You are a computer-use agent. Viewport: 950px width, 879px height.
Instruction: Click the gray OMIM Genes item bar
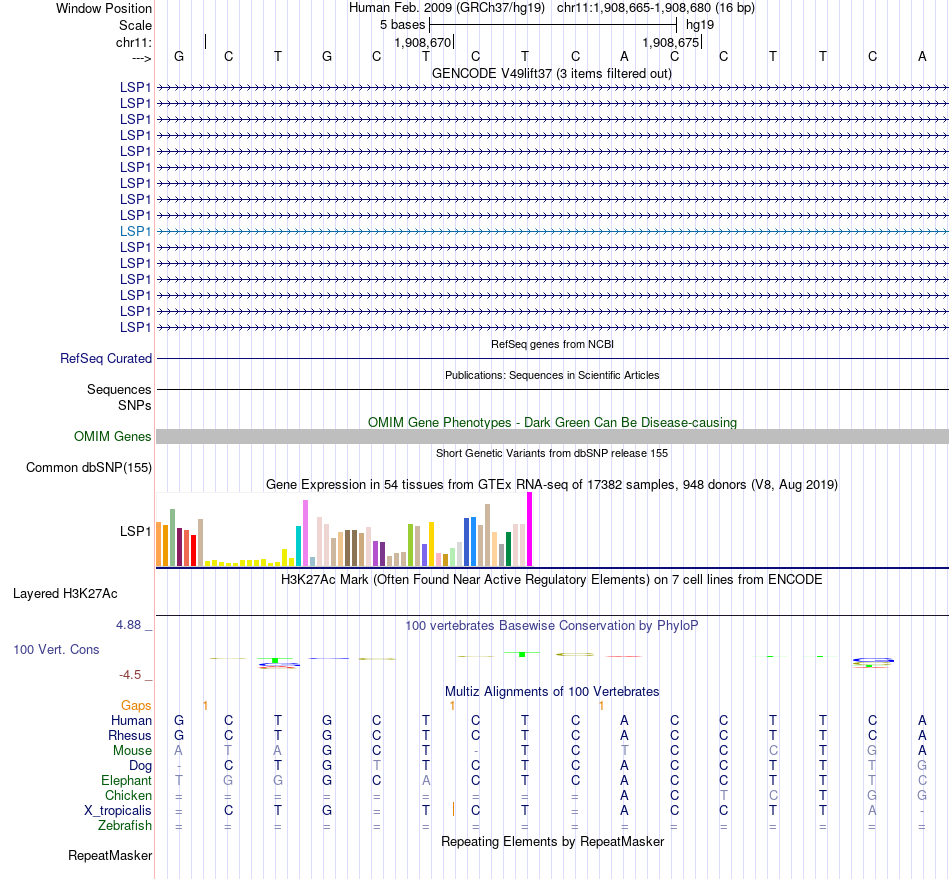click(x=552, y=437)
